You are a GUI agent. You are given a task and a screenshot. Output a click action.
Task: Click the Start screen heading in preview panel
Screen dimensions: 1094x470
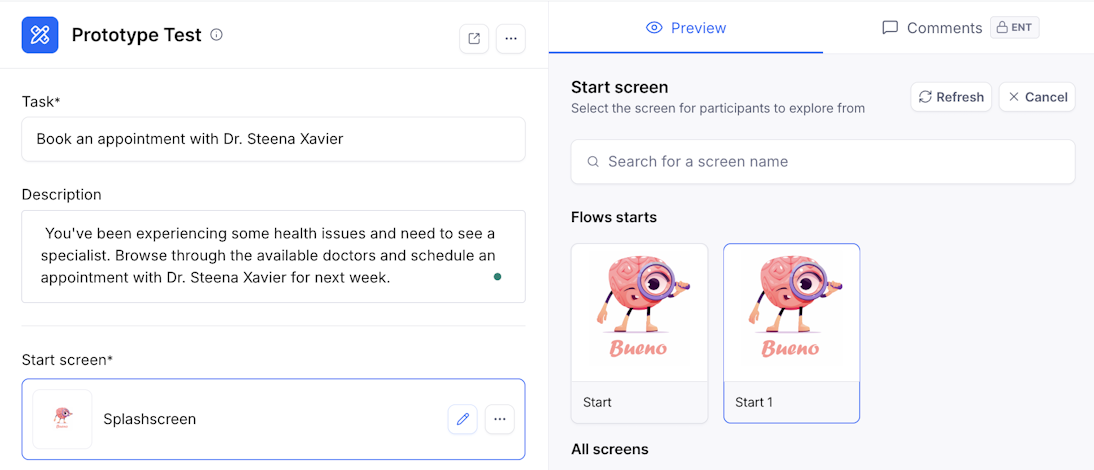click(x=620, y=87)
